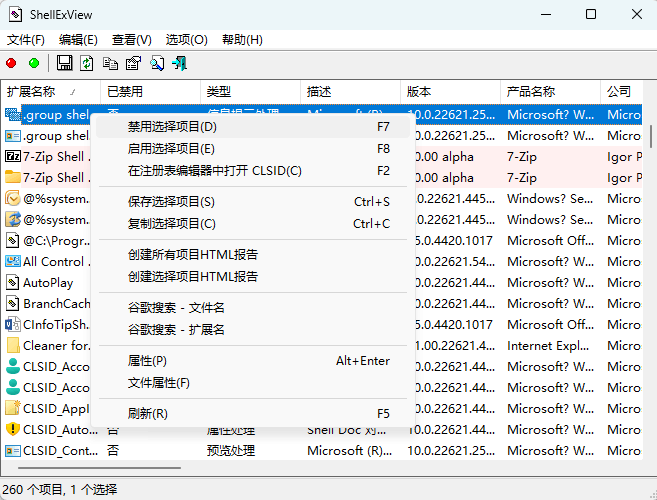Choose 文件属性(F) in context menu
Image resolution: width=657 pixels, height=500 pixels.
159,383
